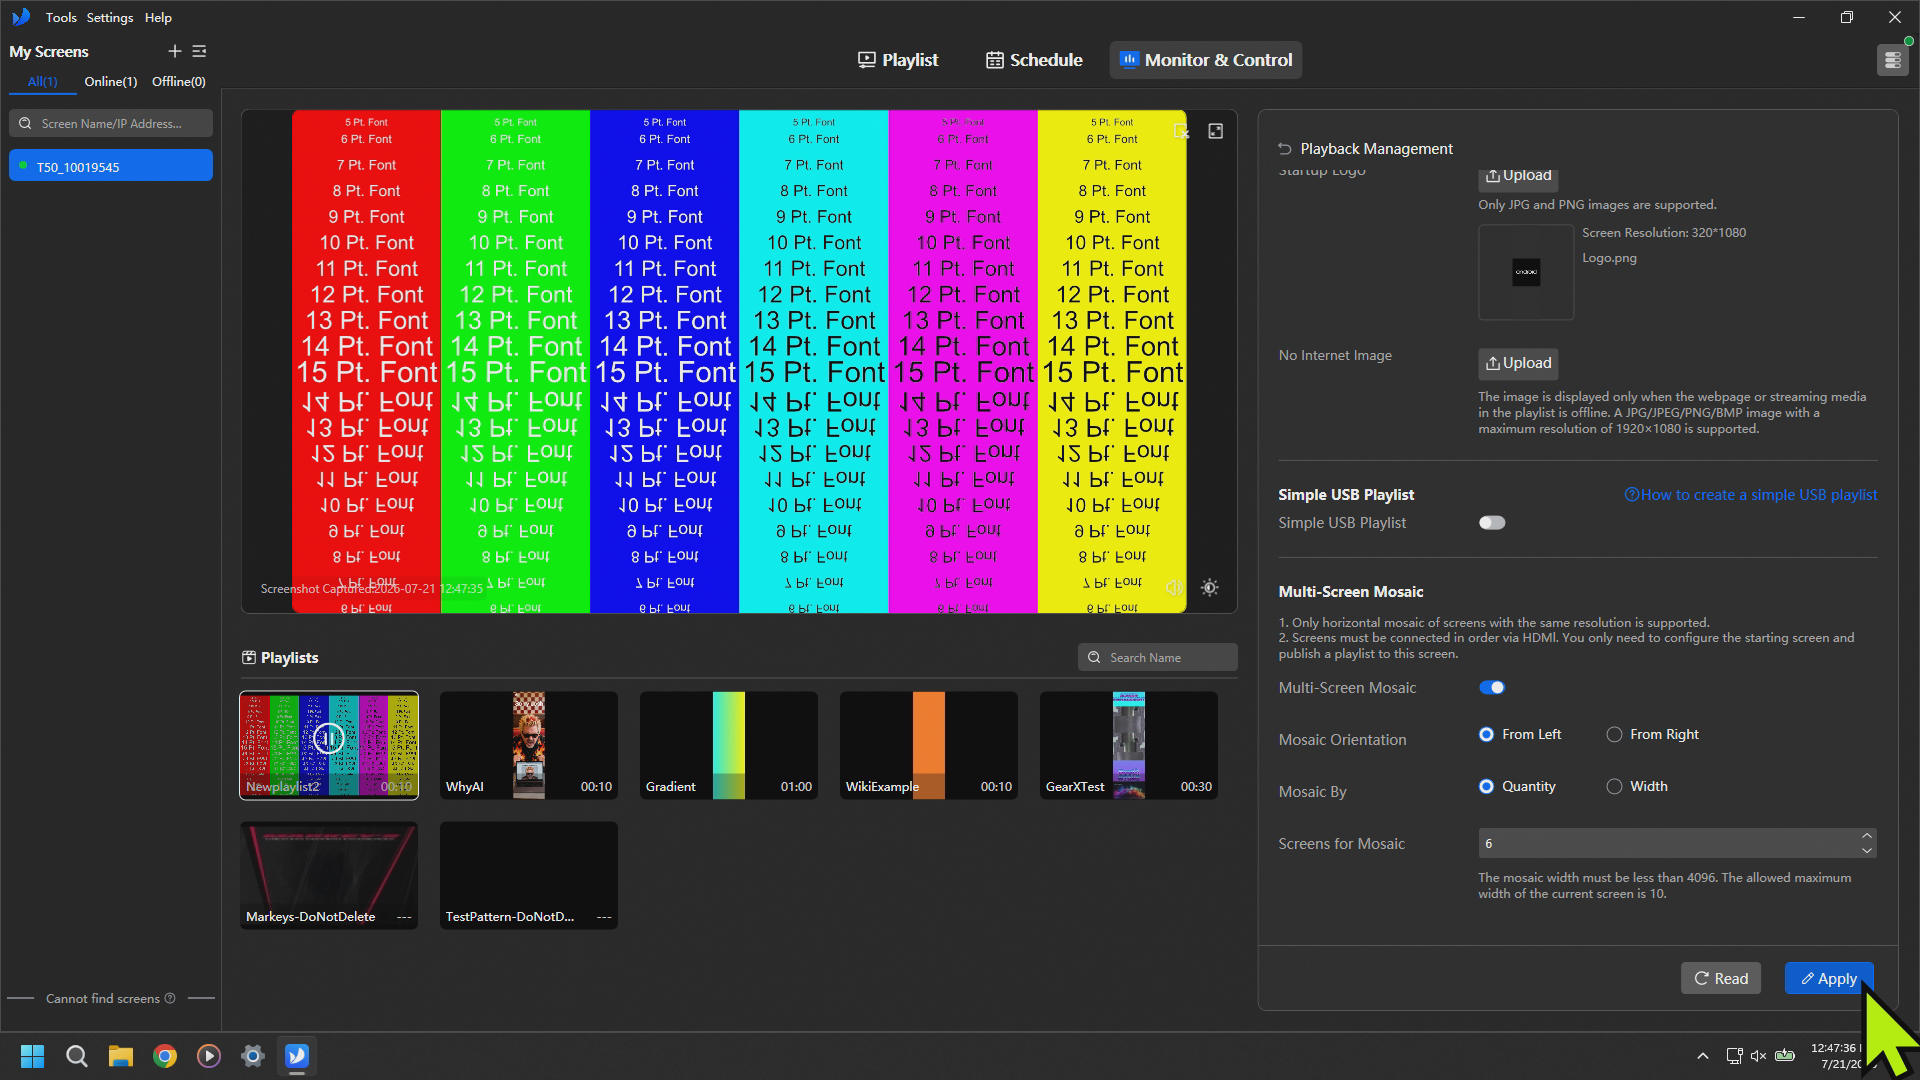Filter screens by All(1)
Viewport: 1920px width, 1080px height.
point(42,81)
